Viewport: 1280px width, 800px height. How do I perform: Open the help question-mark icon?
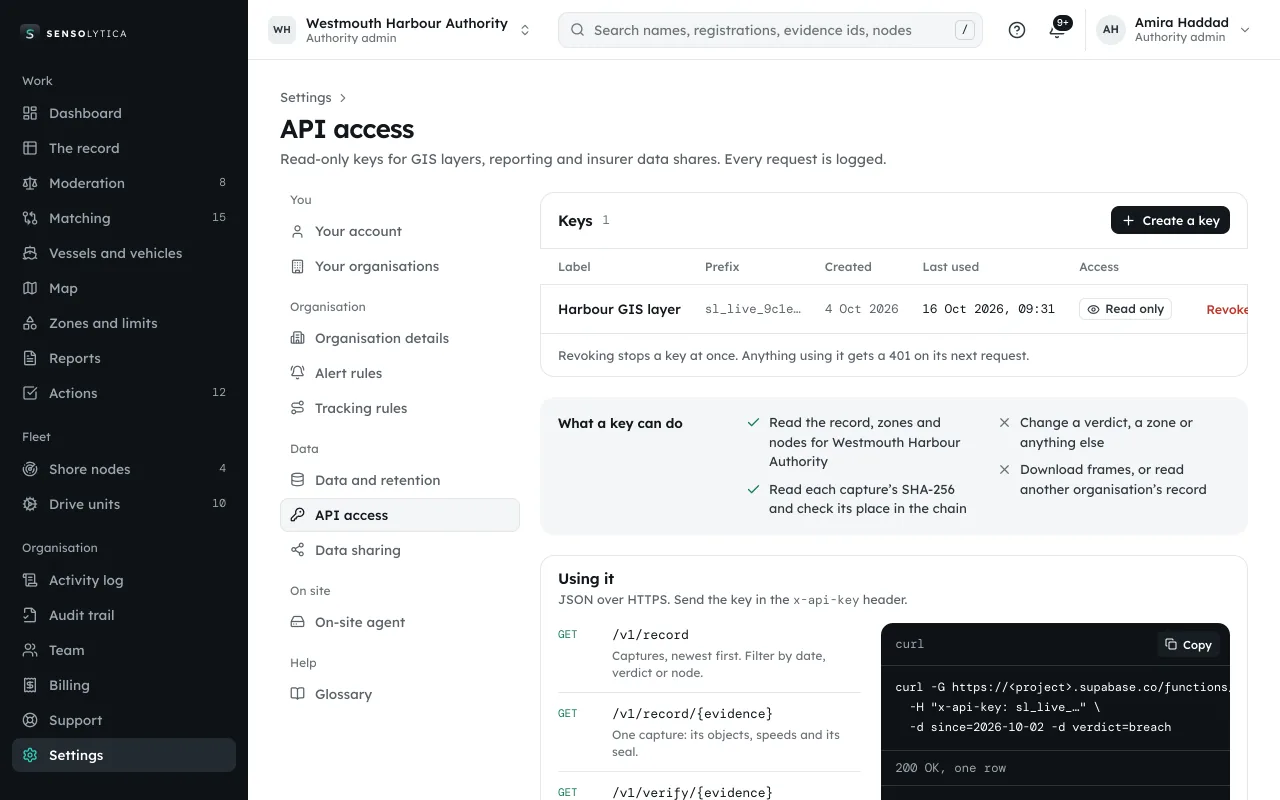pyautogui.click(x=1017, y=30)
